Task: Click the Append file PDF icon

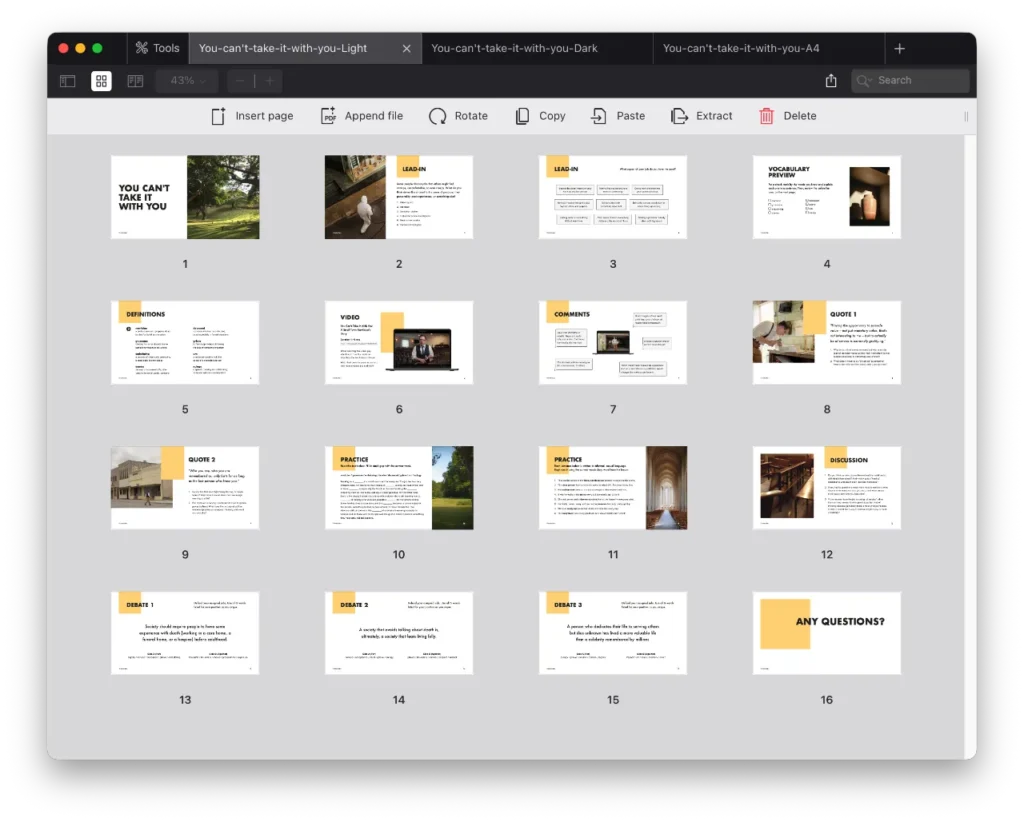Action: [x=328, y=116]
